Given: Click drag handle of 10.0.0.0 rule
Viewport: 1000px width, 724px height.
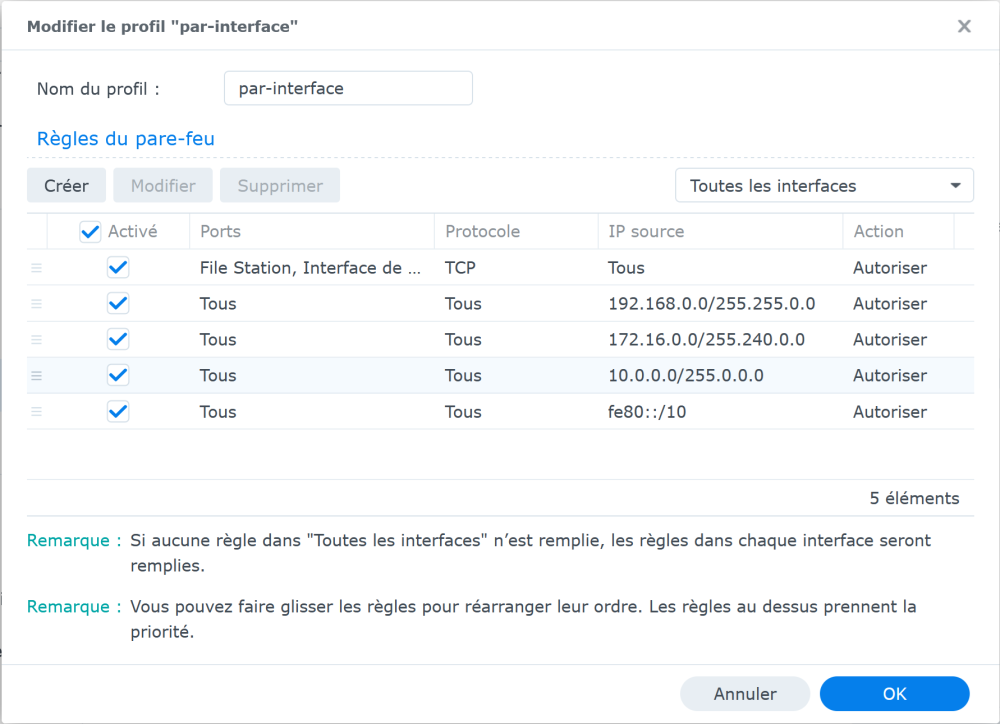Looking at the screenshot, I should 37,376.
